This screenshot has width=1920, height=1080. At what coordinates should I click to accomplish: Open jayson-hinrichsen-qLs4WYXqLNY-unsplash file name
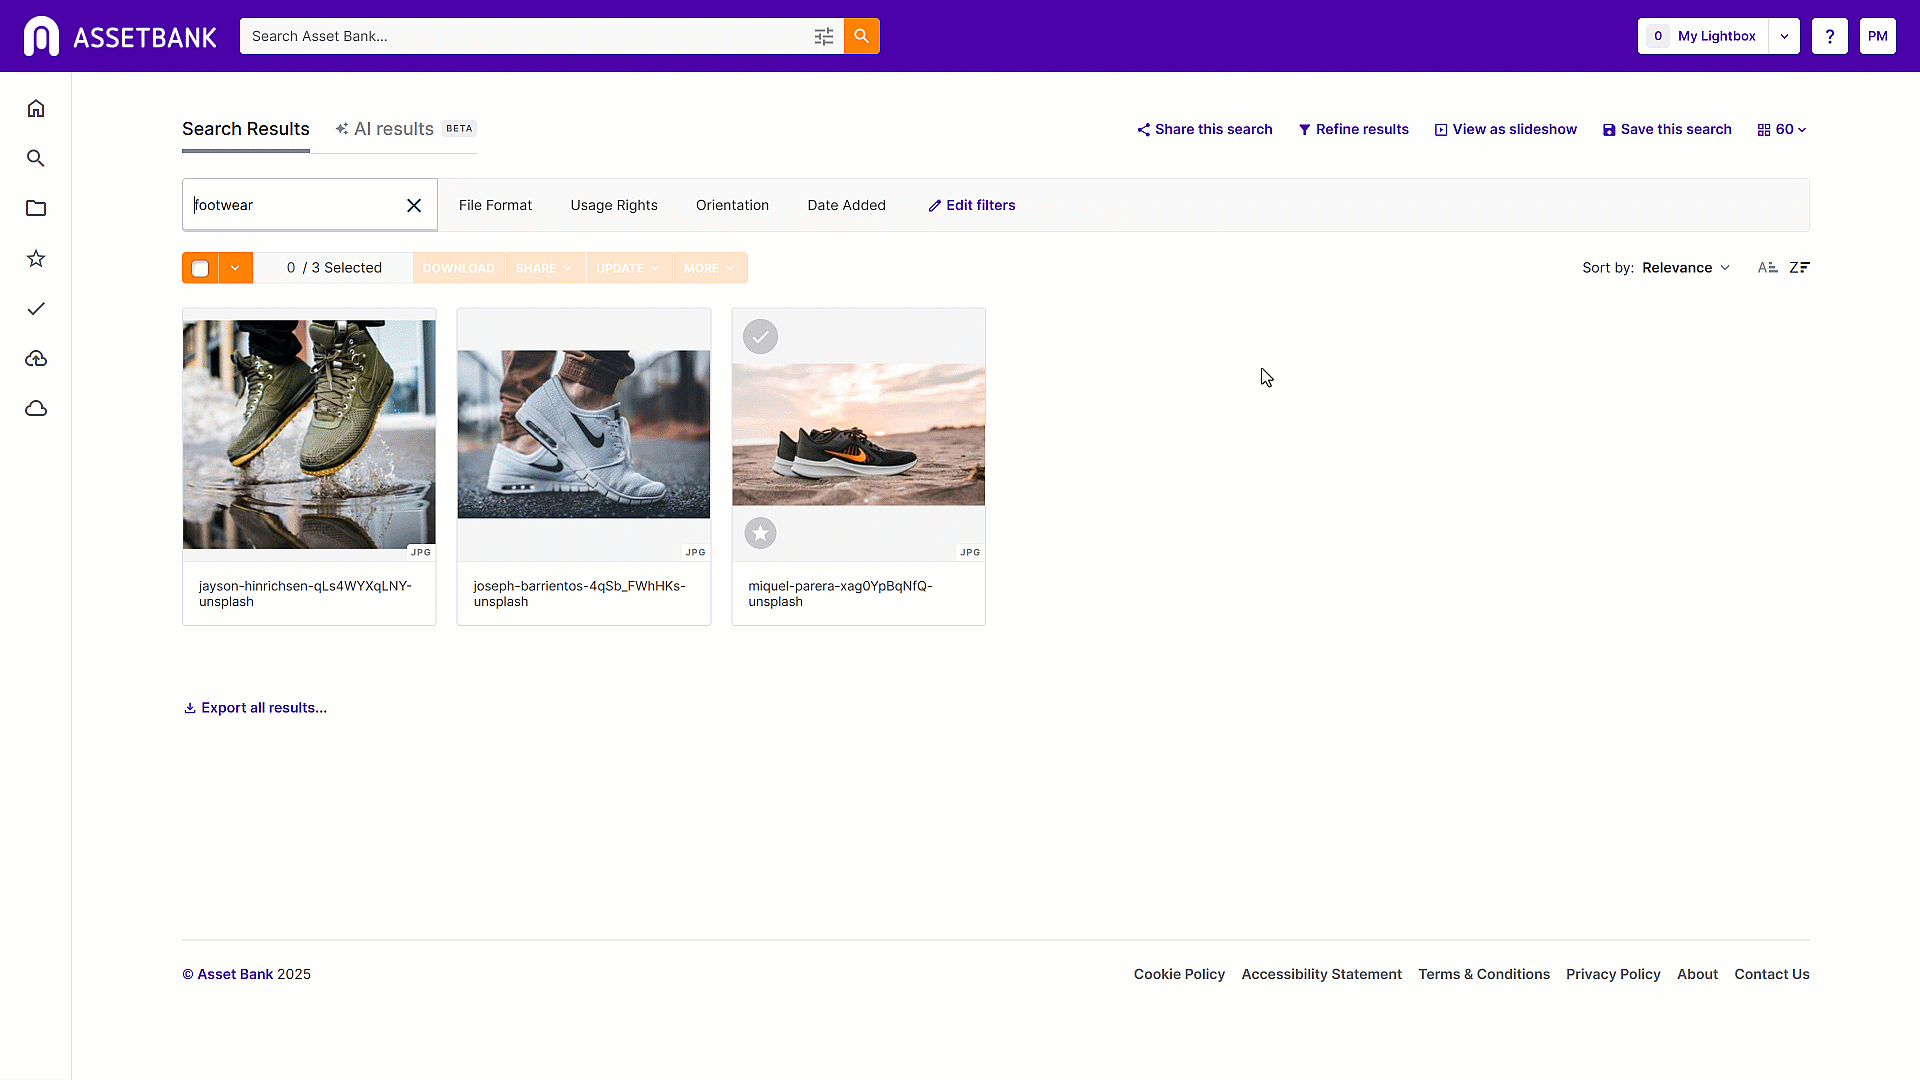click(x=305, y=594)
